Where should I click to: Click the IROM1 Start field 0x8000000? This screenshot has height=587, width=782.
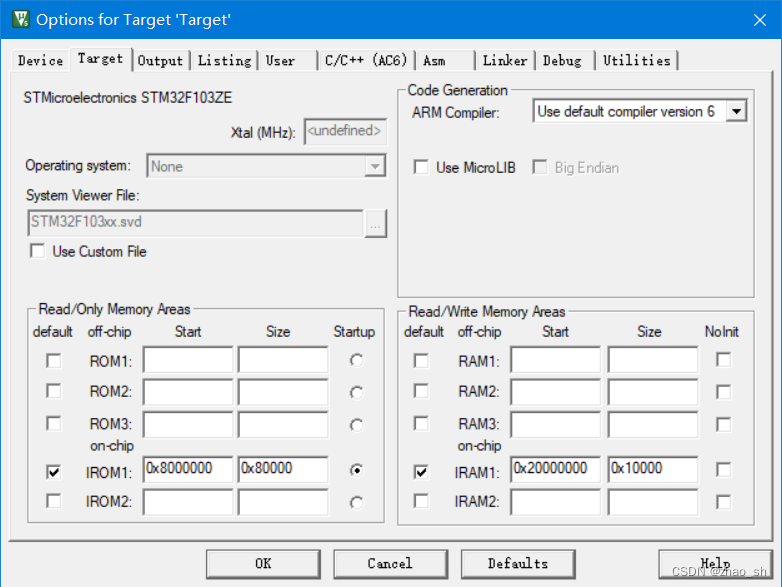(x=188, y=469)
